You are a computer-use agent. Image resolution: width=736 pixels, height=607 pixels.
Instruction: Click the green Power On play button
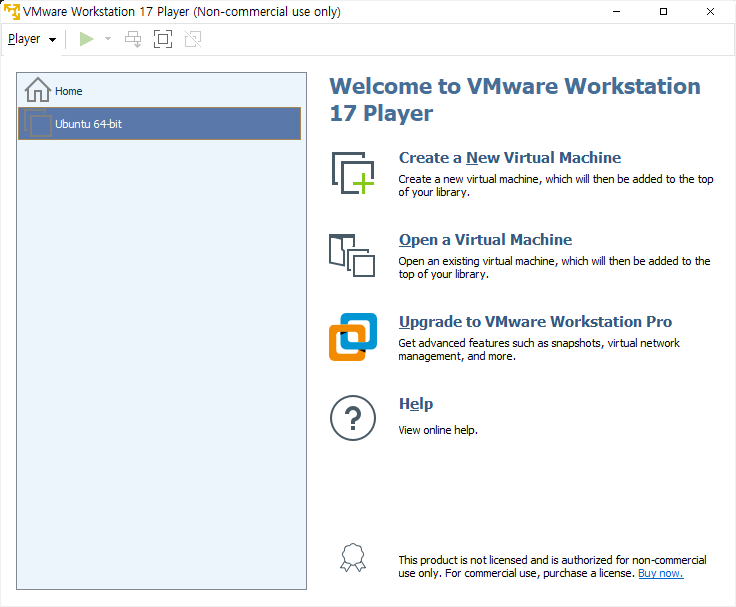pos(86,39)
